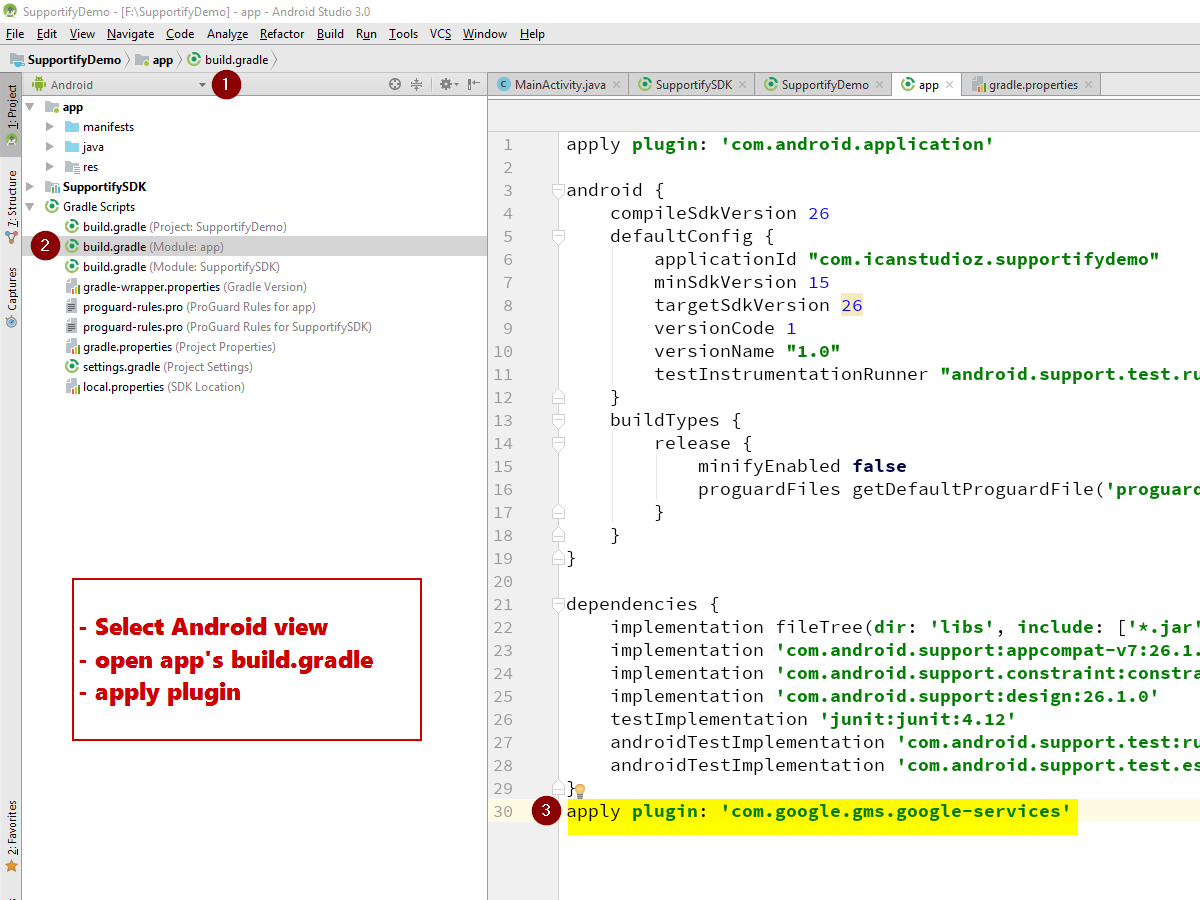Screen dimensions: 1200x900
Task: Click the google-services apply plugin line
Action: 819,811
